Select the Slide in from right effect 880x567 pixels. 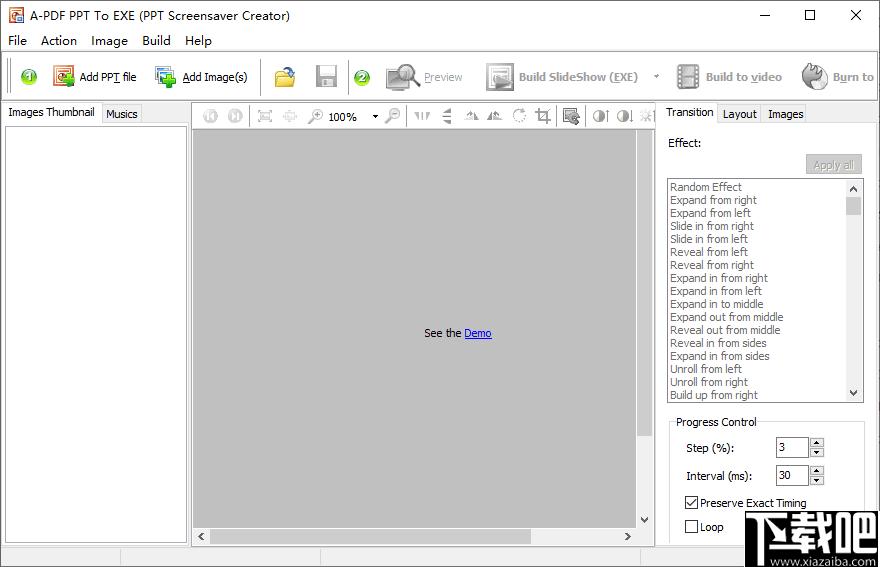click(x=712, y=226)
